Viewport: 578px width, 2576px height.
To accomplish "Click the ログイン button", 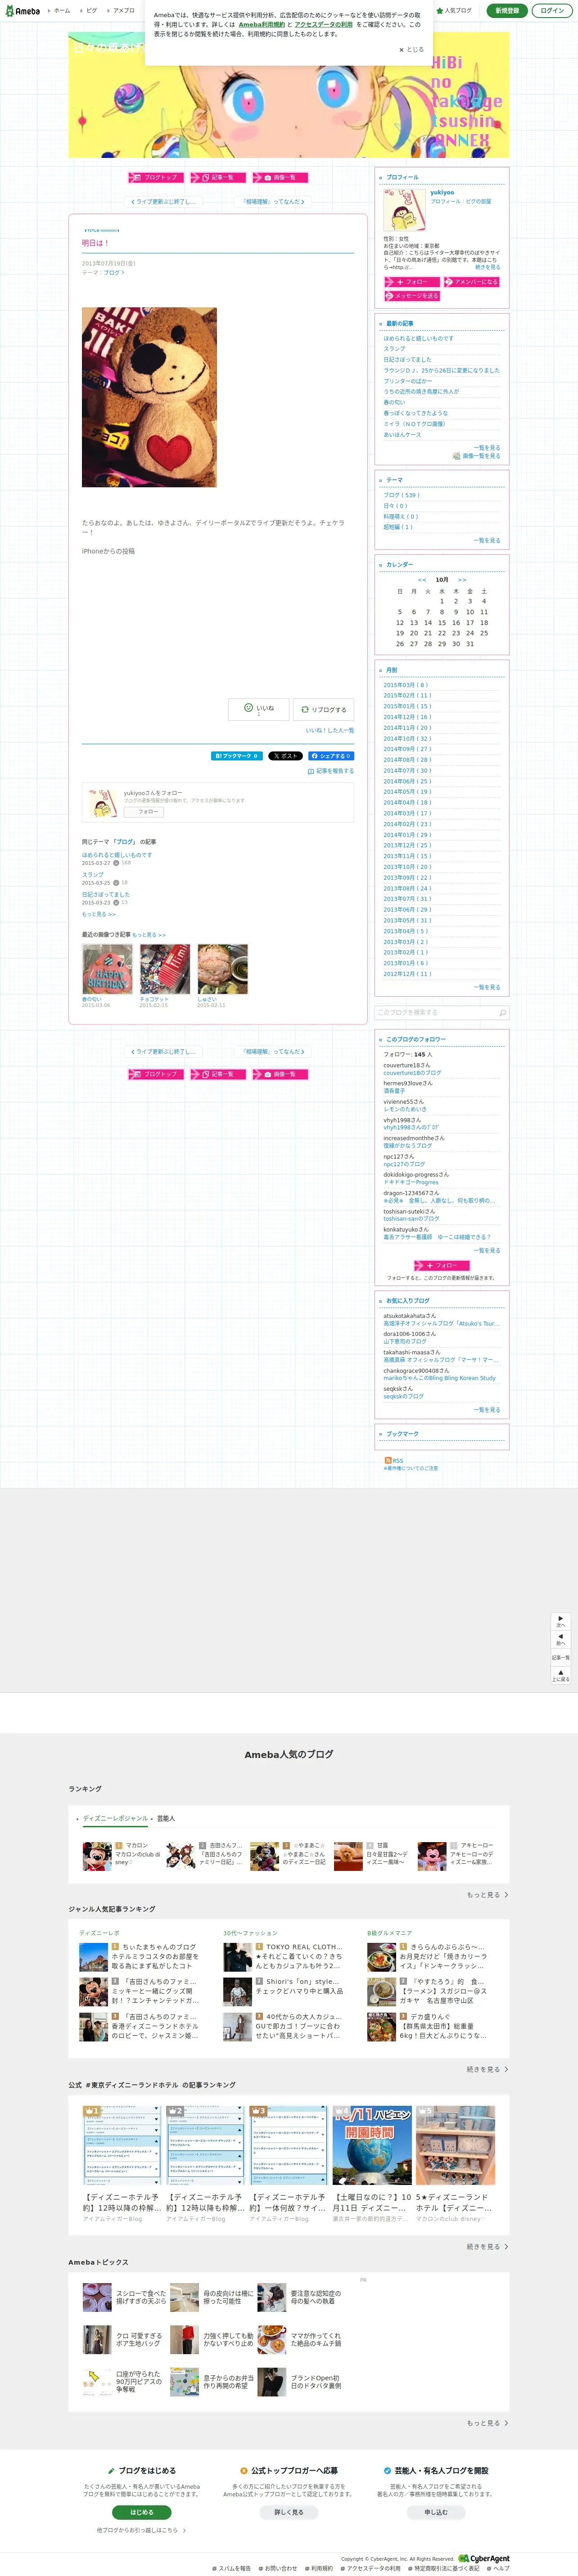I will pos(551,11).
